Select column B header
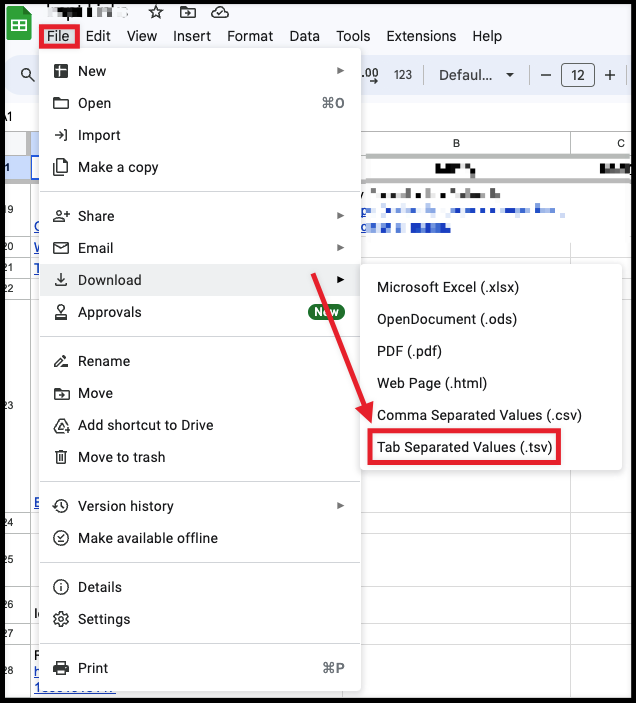The width and height of the screenshot is (636, 703). click(x=456, y=143)
